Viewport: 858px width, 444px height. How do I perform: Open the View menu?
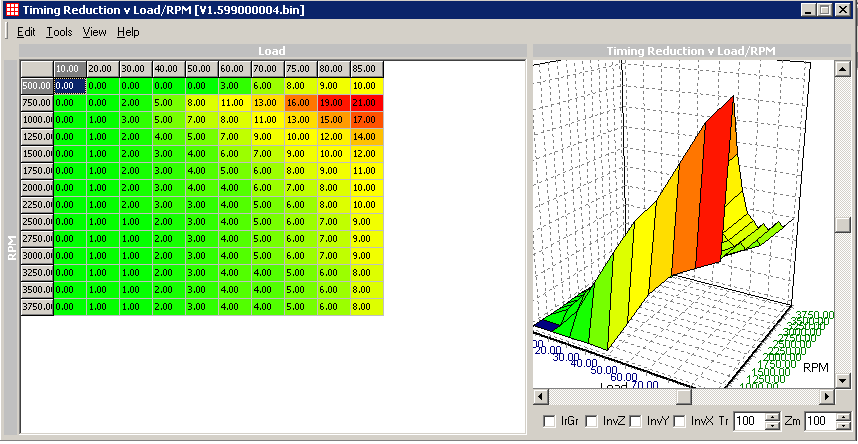94,32
